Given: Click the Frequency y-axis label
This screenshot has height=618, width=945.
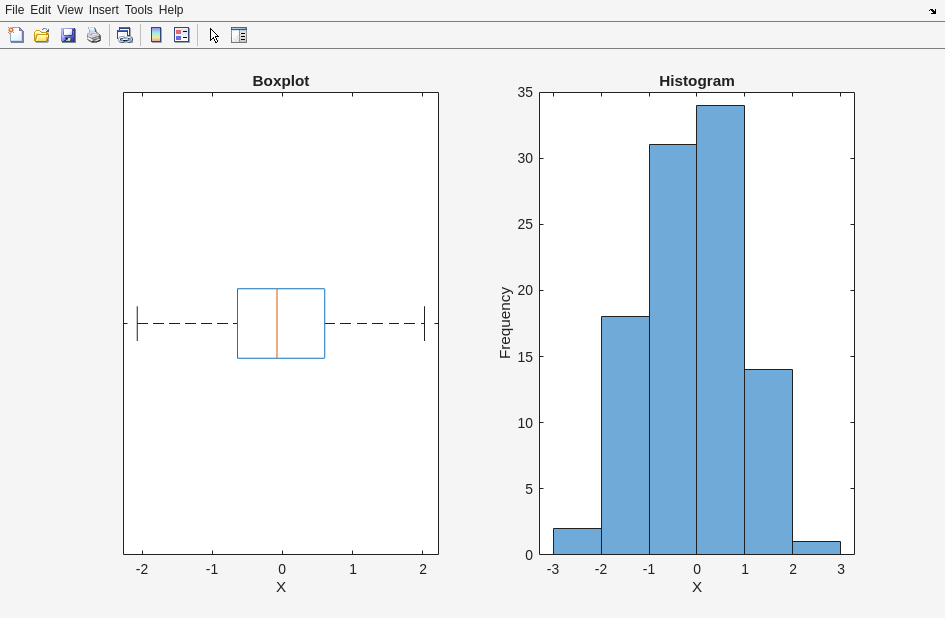Looking at the screenshot, I should point(505,322).
